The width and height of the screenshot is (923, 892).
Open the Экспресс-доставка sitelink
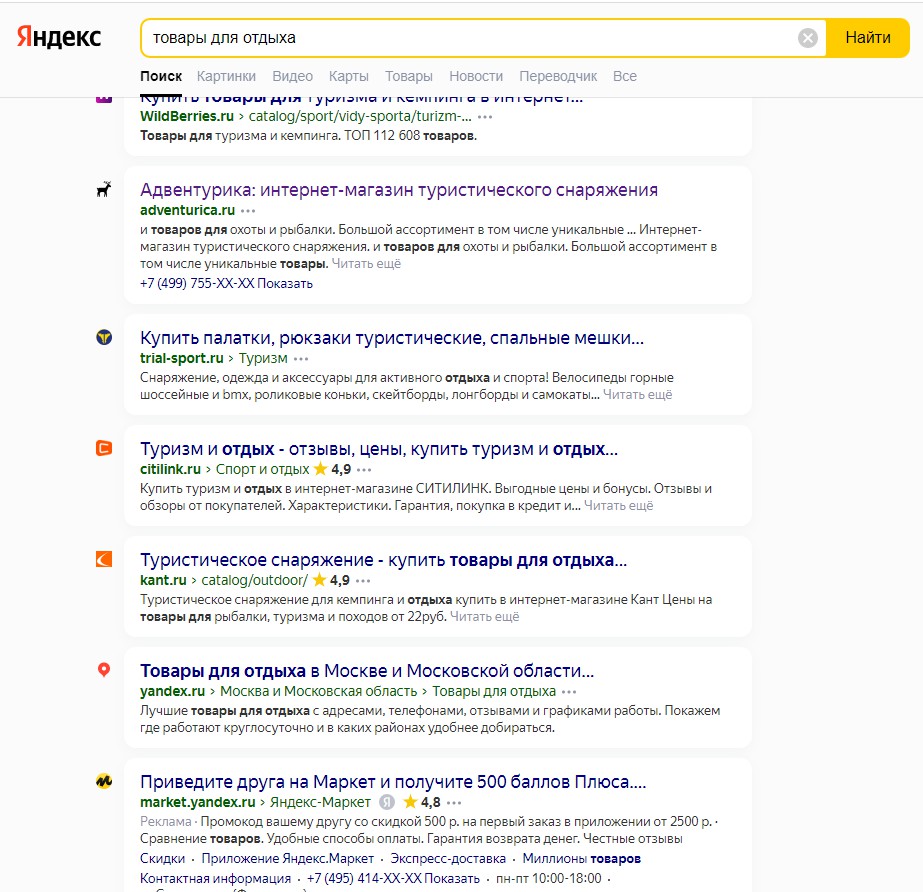click(x=448, y=858)
